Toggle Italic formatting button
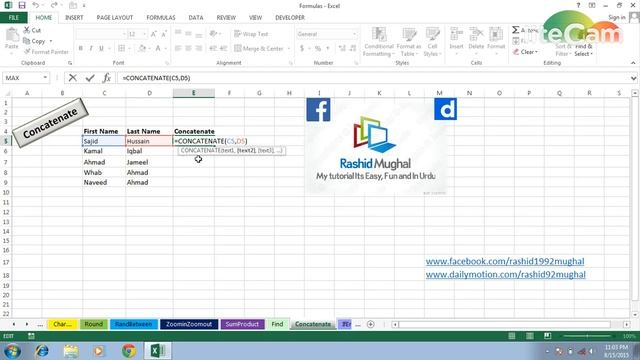The image size is (640, 360). [x=91, y=48]
